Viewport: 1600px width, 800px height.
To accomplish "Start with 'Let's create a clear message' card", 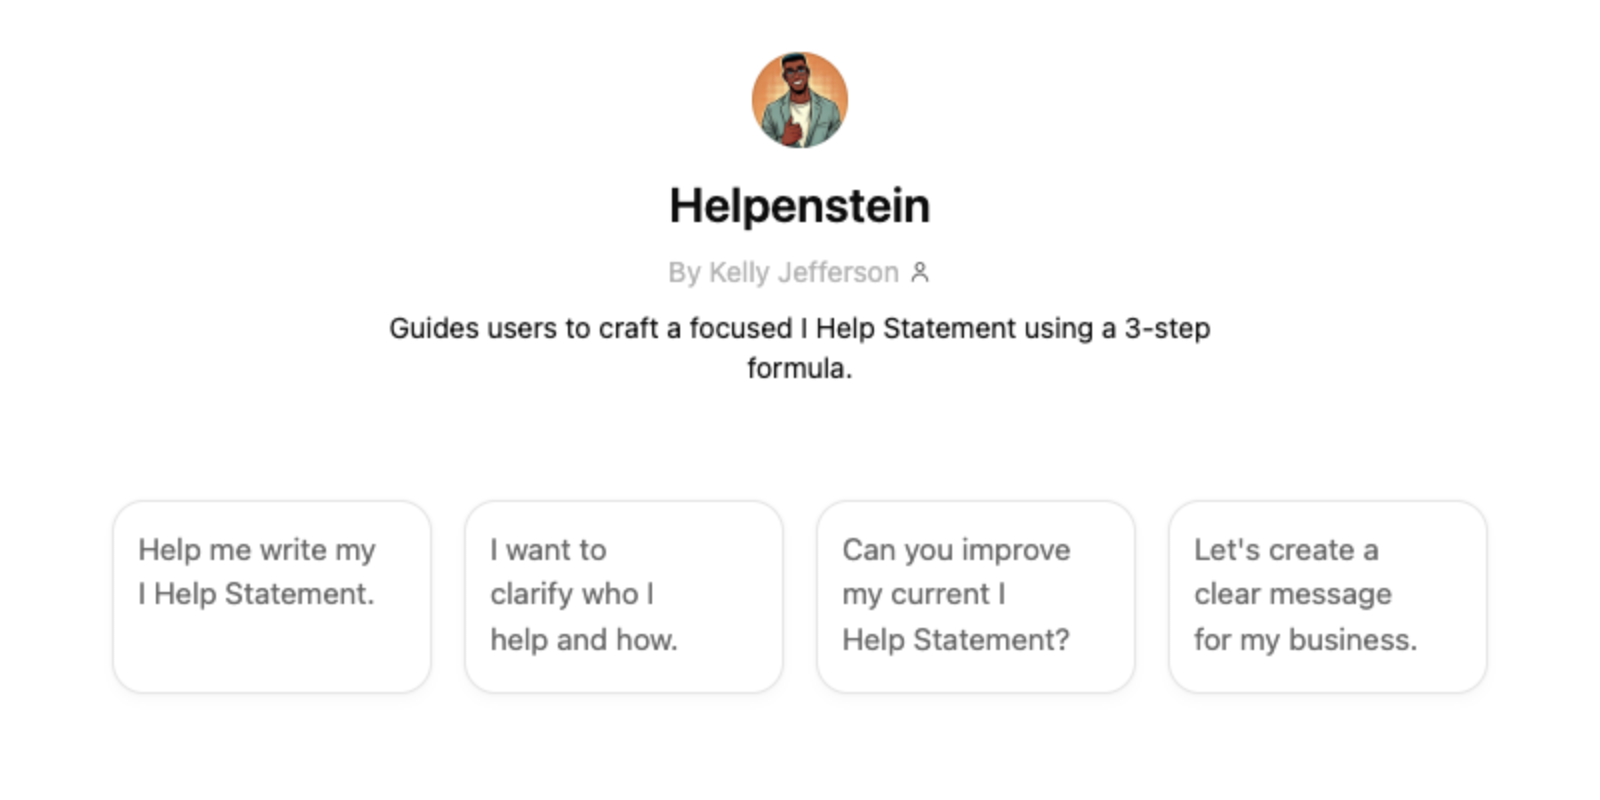I will point(1328,597).
